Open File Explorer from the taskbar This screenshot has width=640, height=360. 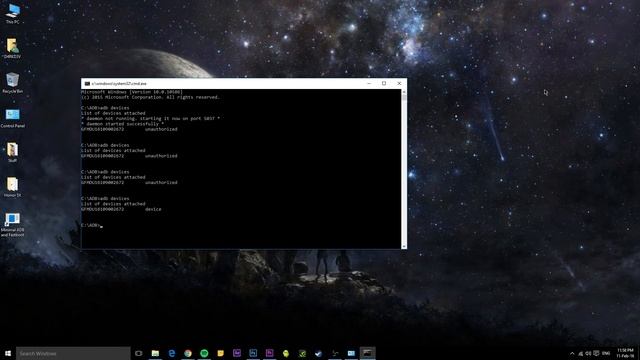point(155,353)
